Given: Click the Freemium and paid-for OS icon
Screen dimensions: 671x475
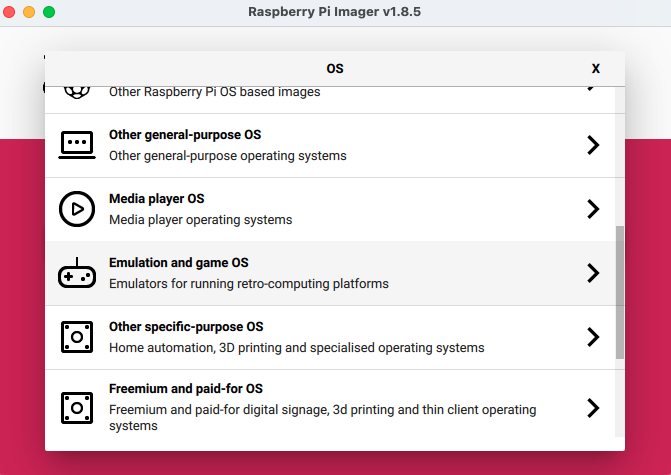Looking at the screenshot, I should (x=77, y=407).
